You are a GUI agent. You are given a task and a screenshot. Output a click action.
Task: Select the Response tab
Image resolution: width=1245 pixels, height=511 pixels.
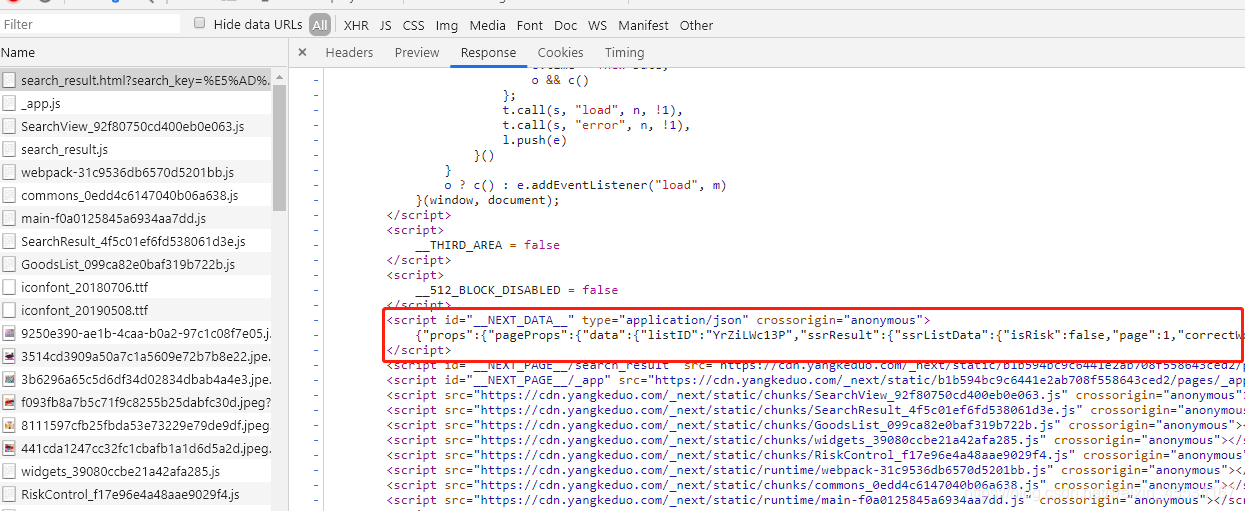point(488,52)
